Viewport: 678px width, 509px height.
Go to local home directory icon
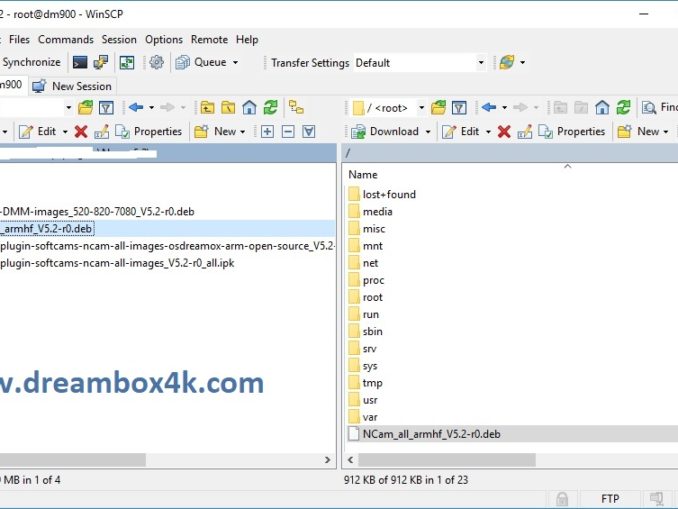[249, 107]
